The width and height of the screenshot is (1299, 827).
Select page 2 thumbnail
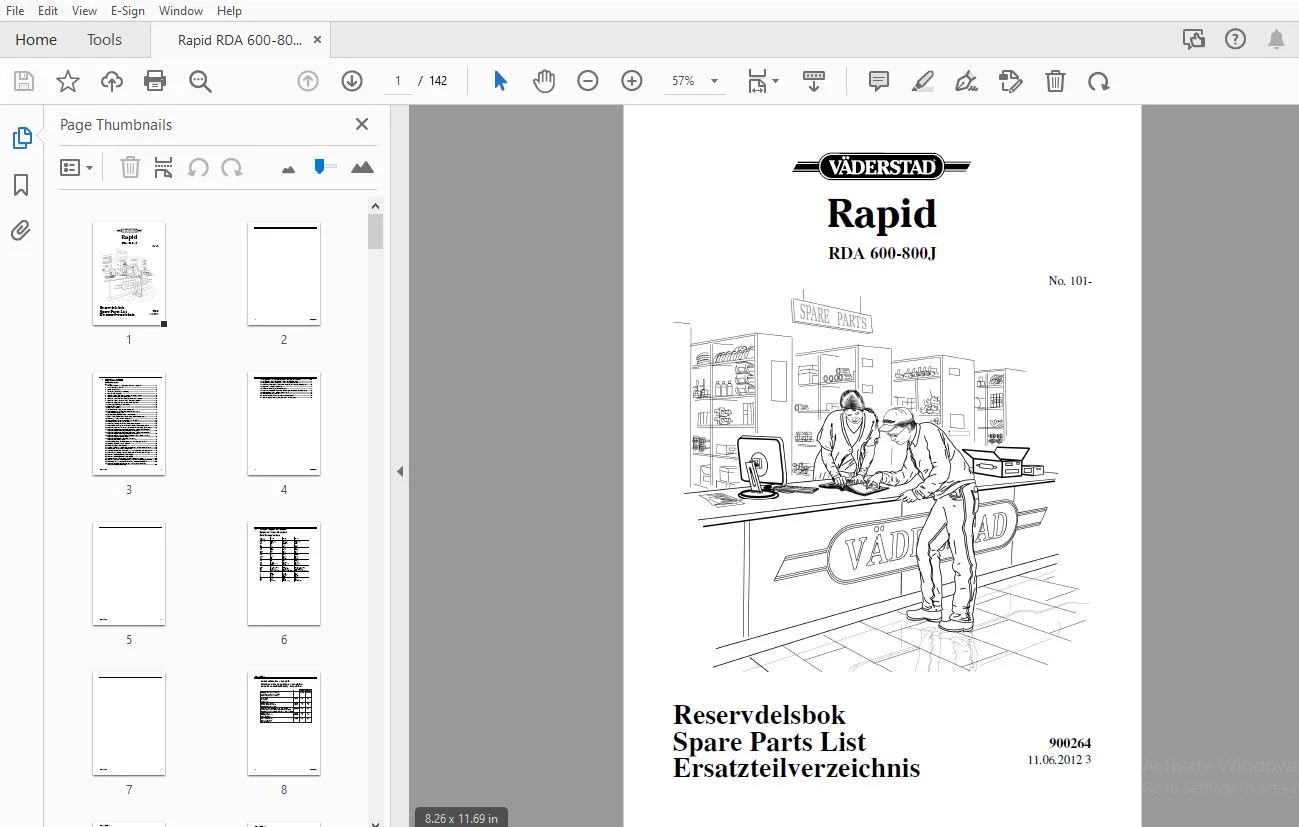284,274
